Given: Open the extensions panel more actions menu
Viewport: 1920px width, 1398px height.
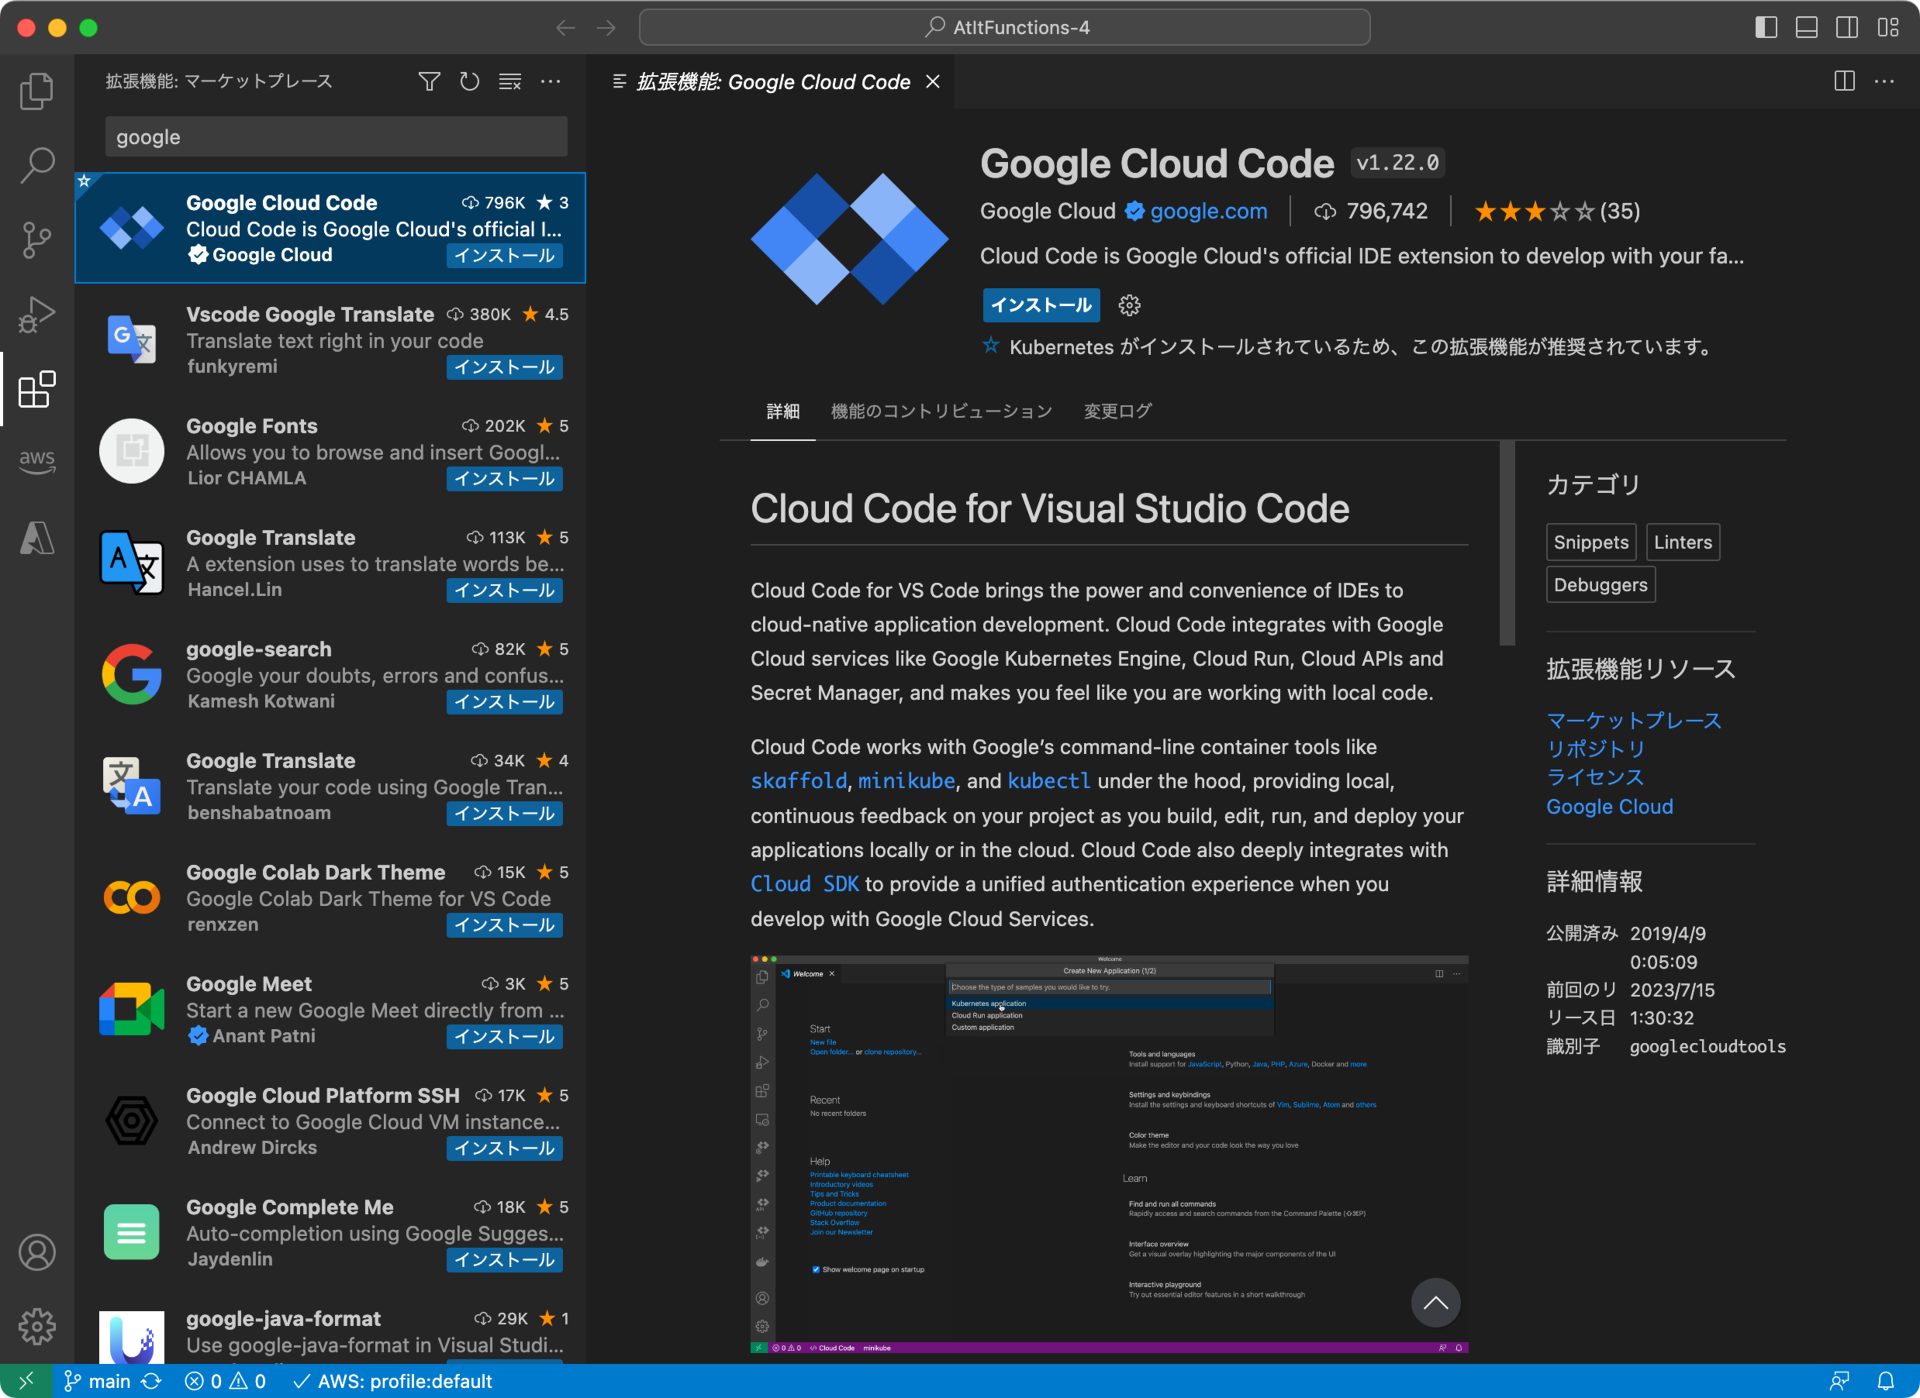Looking at the screenshot, I should [x=550, y=81].
